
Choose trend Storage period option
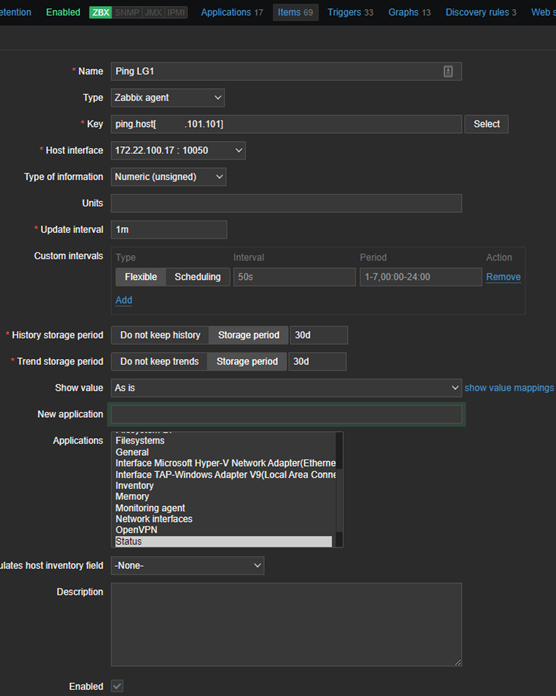(x=247, y=361)
